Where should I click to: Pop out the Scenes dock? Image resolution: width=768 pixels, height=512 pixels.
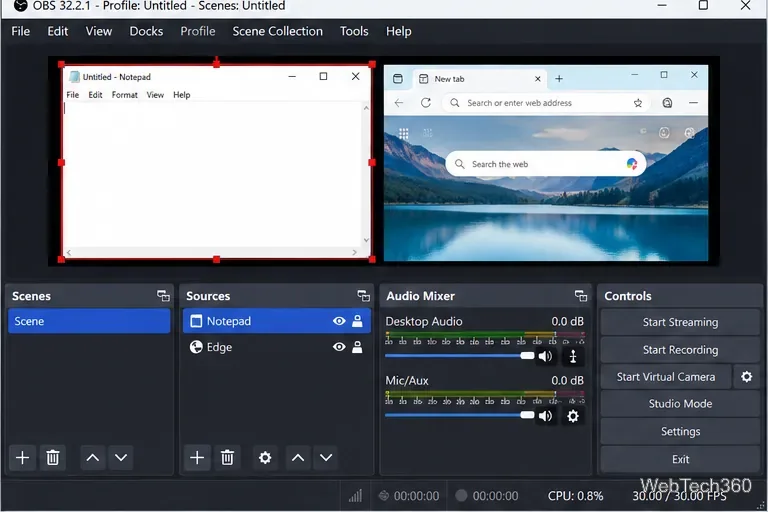click(163, 296)
